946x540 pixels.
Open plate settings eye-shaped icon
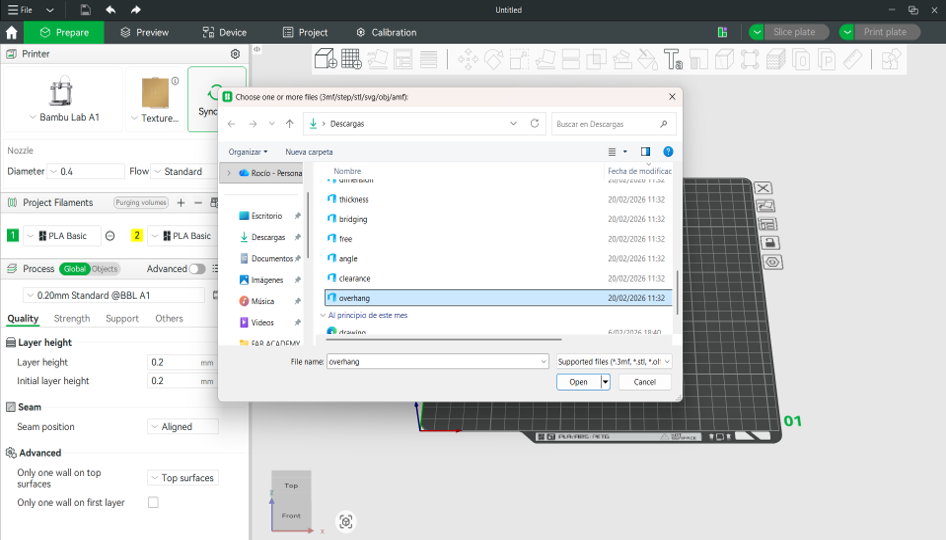772,262
